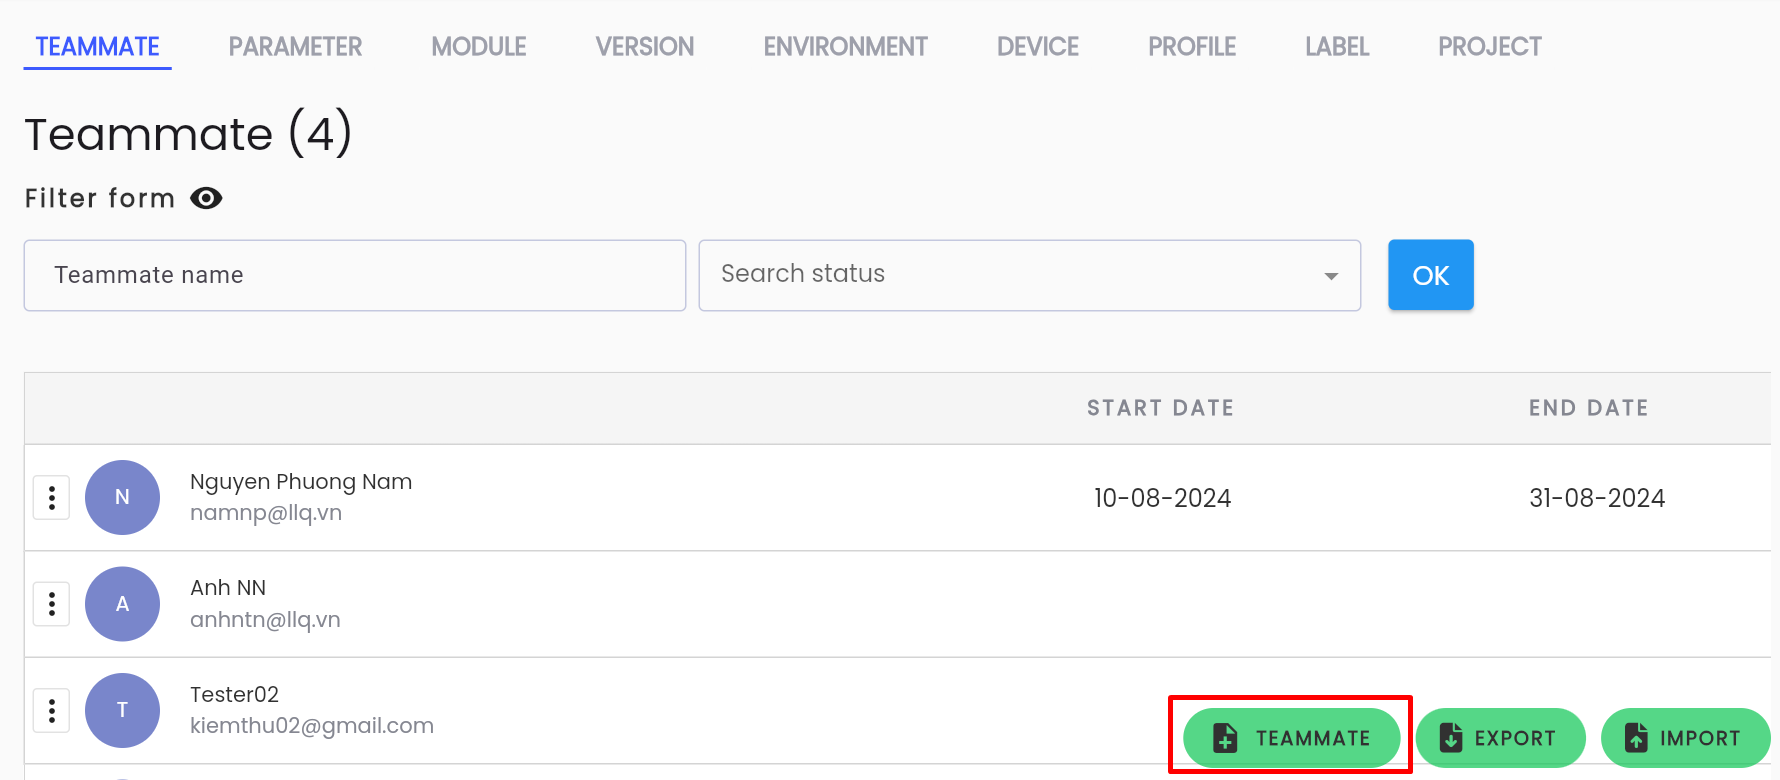Expand the Search status dropdown arrow
This screenshot has height=780, width=1780.
tap(1331, 276)
